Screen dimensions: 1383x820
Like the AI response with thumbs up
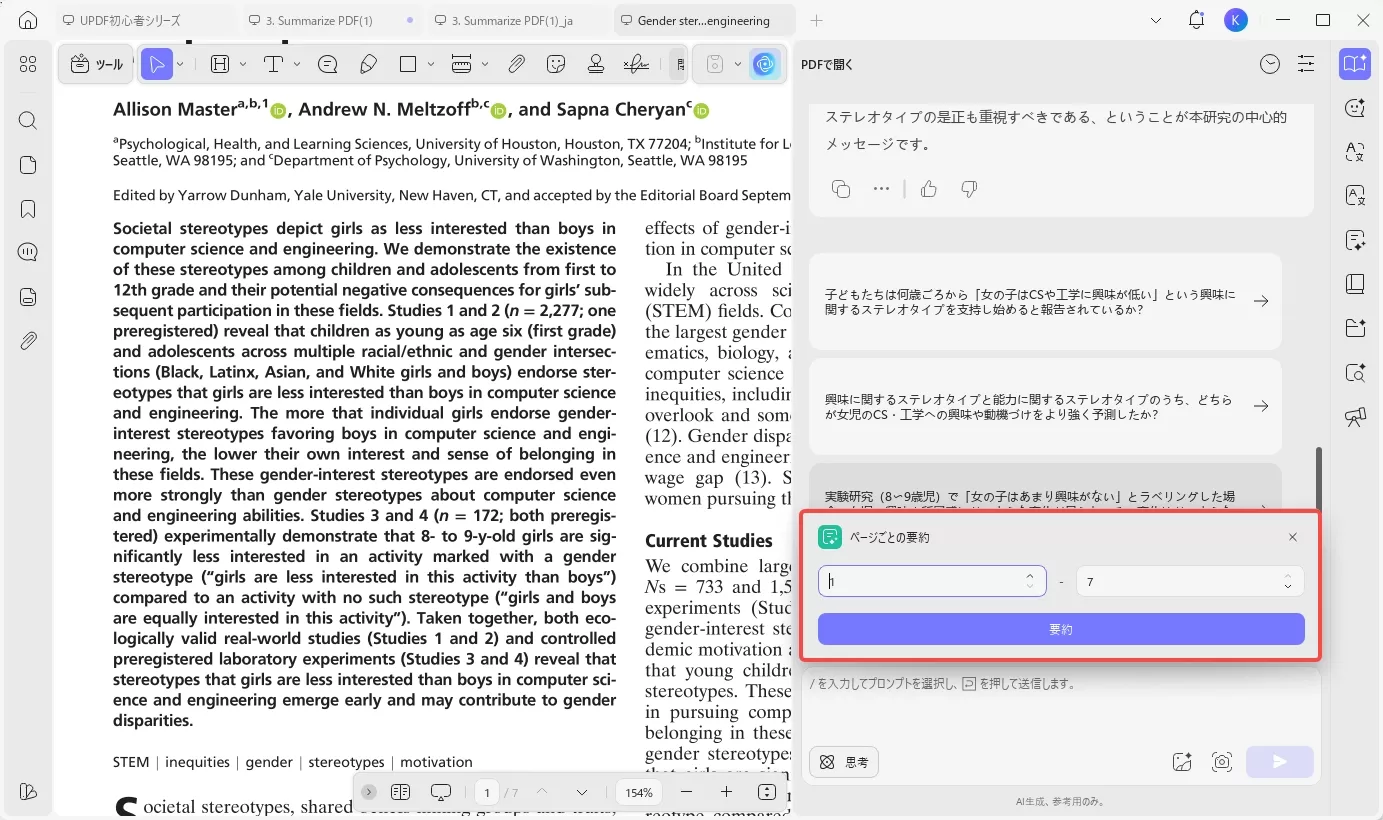(928, 188)
